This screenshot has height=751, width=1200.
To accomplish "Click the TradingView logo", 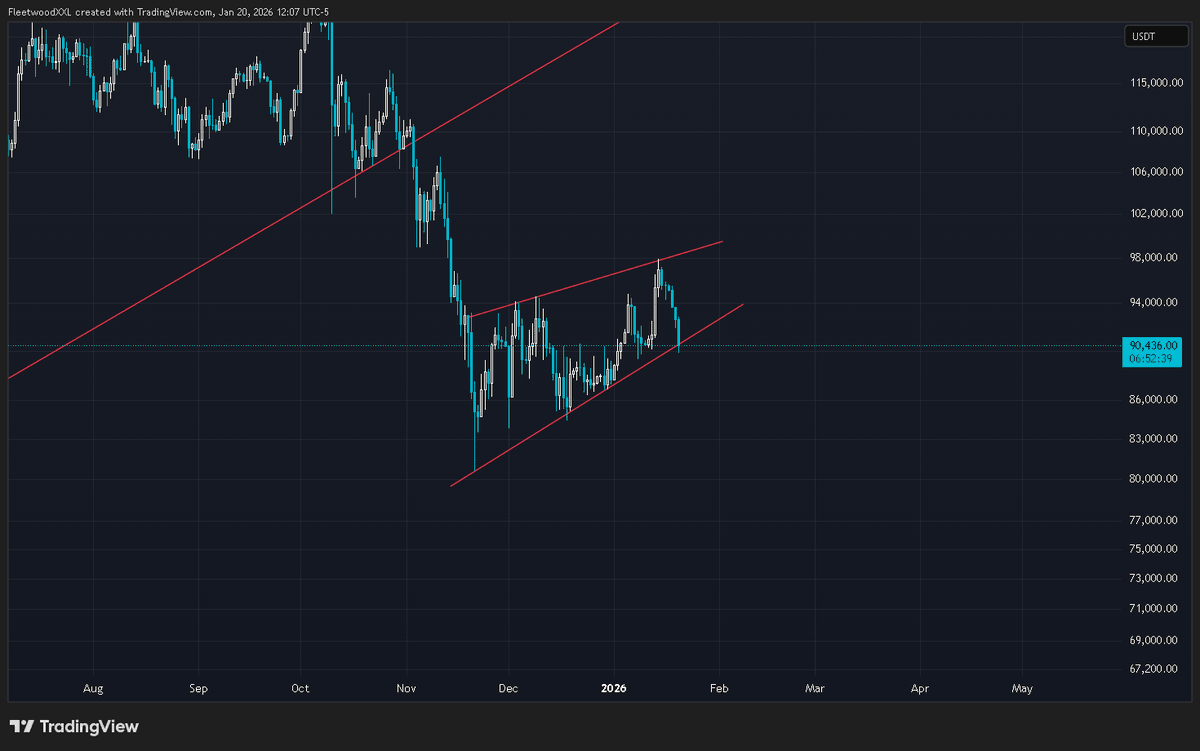I will 74,727.
